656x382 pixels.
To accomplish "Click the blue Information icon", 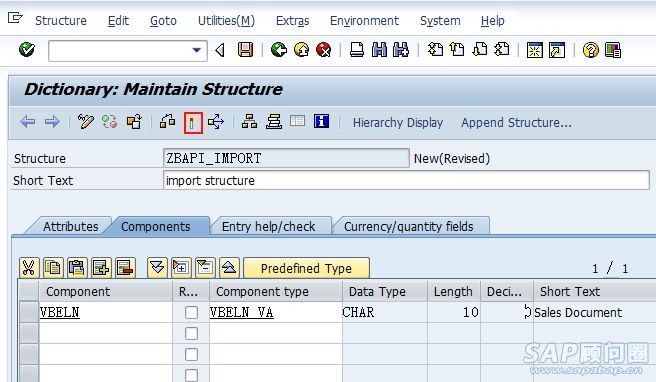I will (x=321, y=121).
